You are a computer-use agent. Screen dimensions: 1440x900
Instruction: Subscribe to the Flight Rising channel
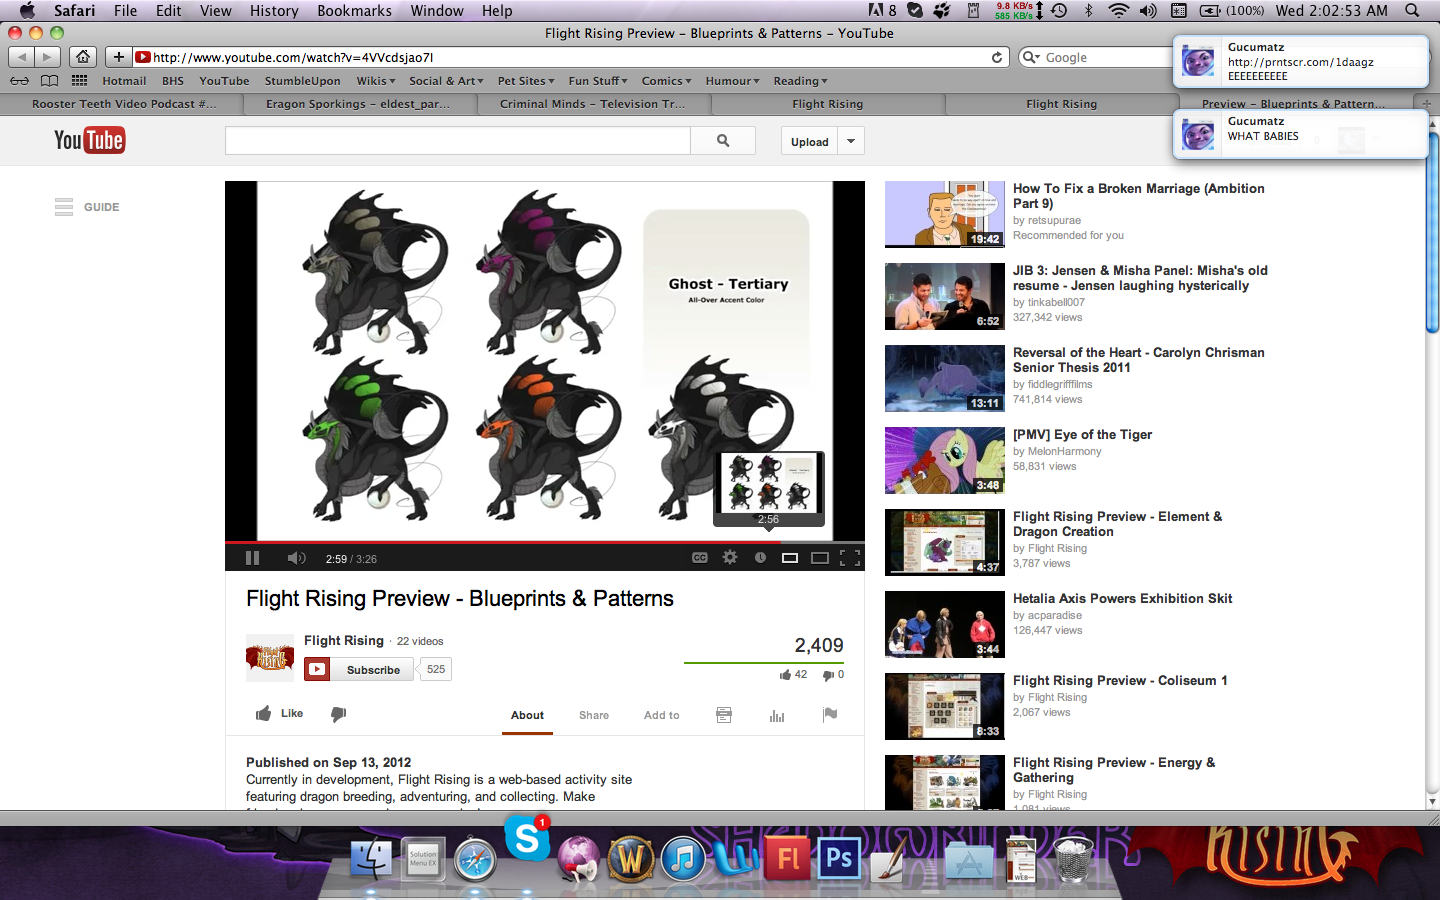tap(360, 669)
